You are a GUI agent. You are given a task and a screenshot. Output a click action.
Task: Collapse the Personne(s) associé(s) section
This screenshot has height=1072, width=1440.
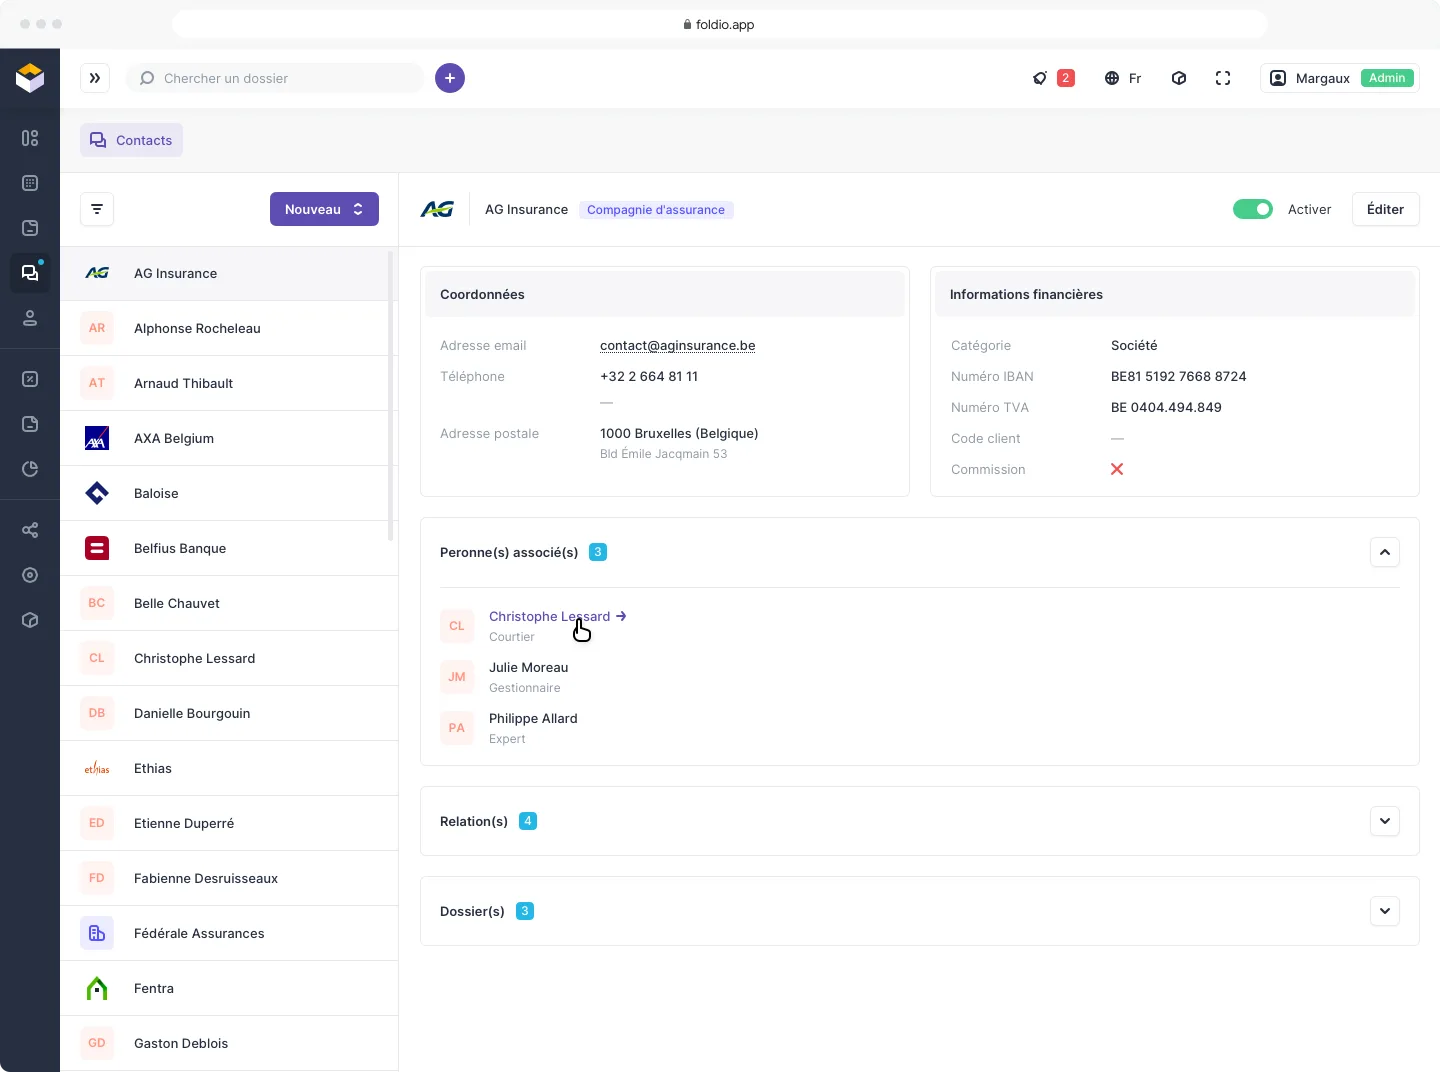(1385, 552)
